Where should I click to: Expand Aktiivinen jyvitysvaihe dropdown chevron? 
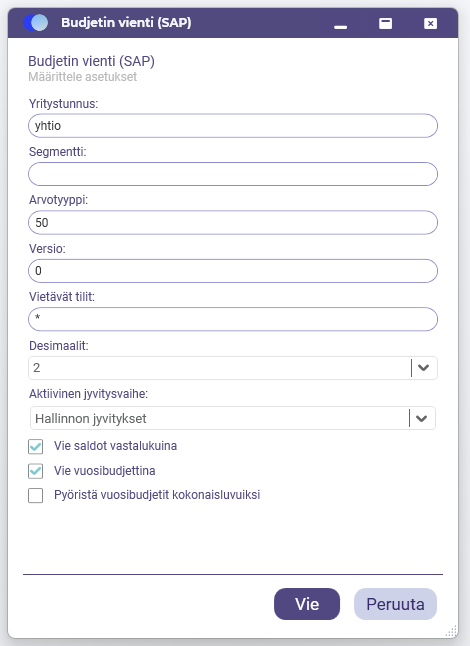click(421, 419)
